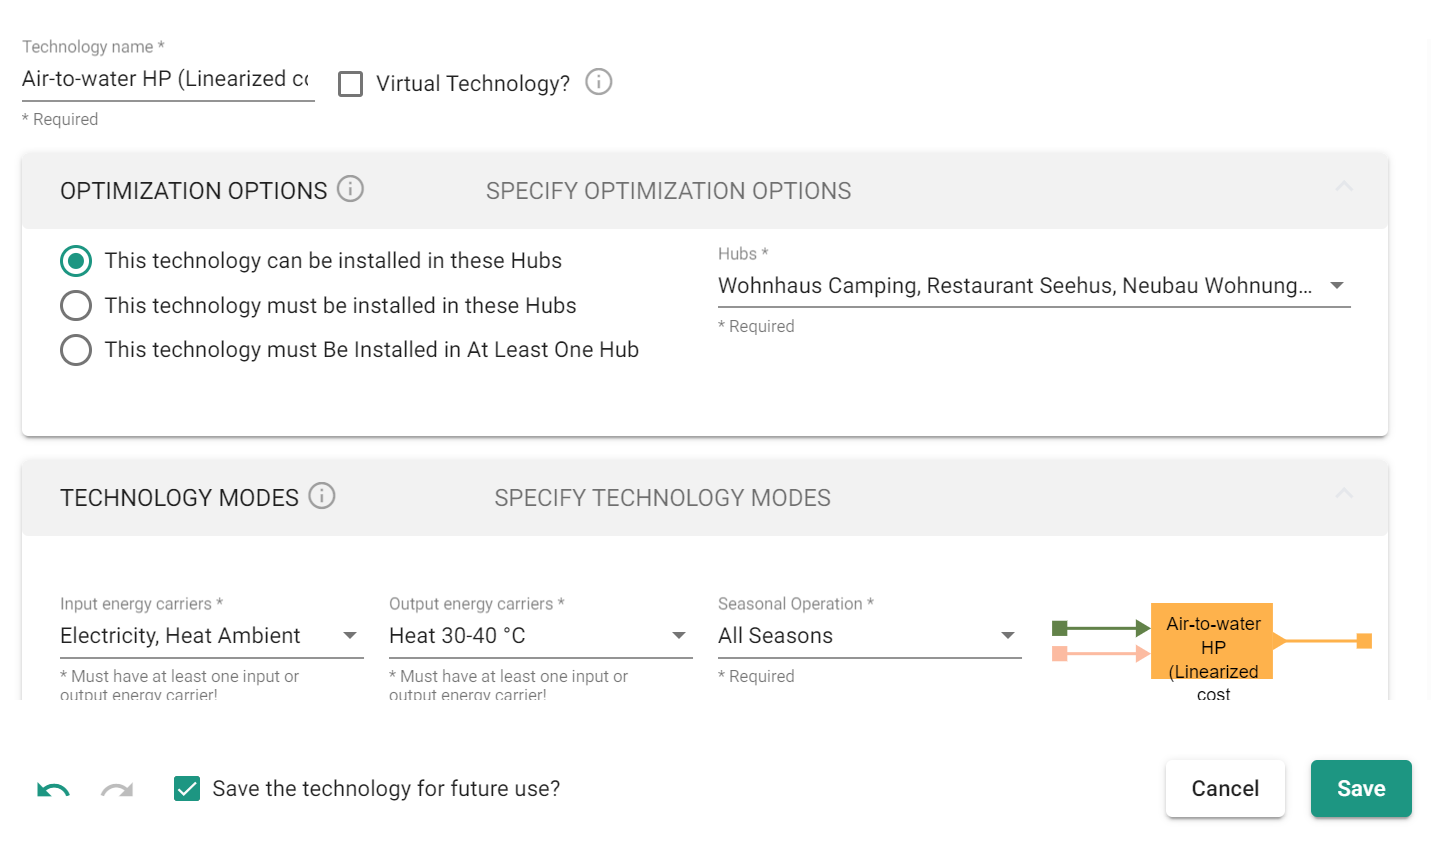Open the Optimization Options info icon
1431x850 pixels.
click(350, 189)
